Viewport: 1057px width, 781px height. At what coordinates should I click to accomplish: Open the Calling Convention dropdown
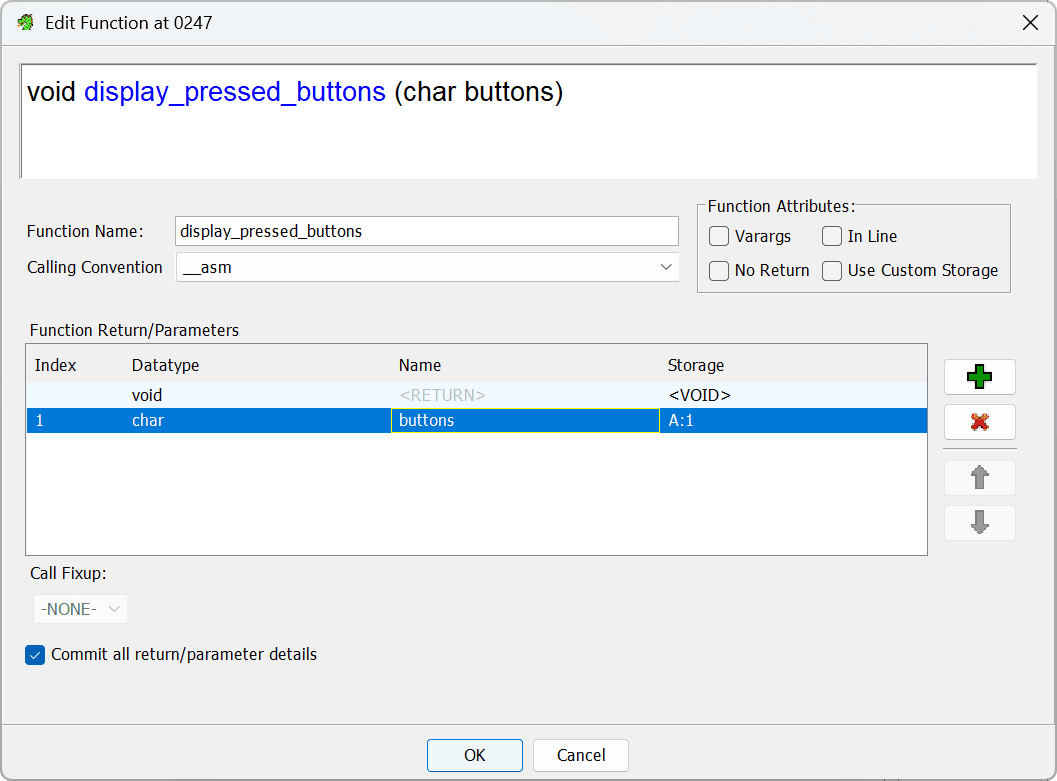click(427, 267)
